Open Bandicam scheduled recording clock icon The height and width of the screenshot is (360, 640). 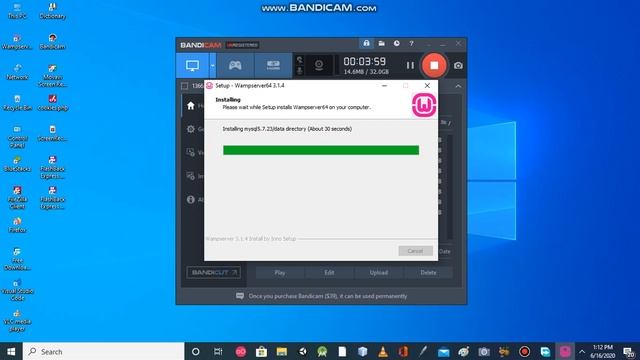click(396, 43)
